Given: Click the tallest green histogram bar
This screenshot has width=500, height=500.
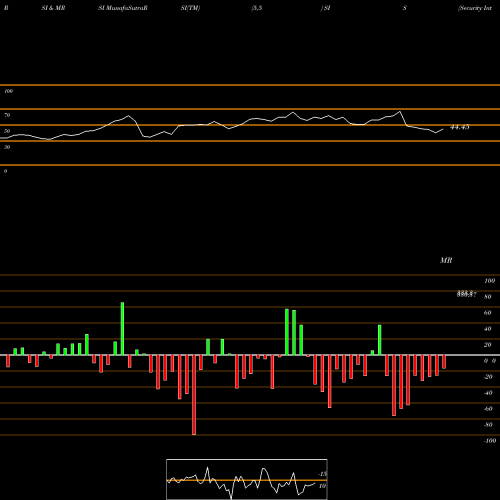Looking at the screenshot, I should coord(122,329).
